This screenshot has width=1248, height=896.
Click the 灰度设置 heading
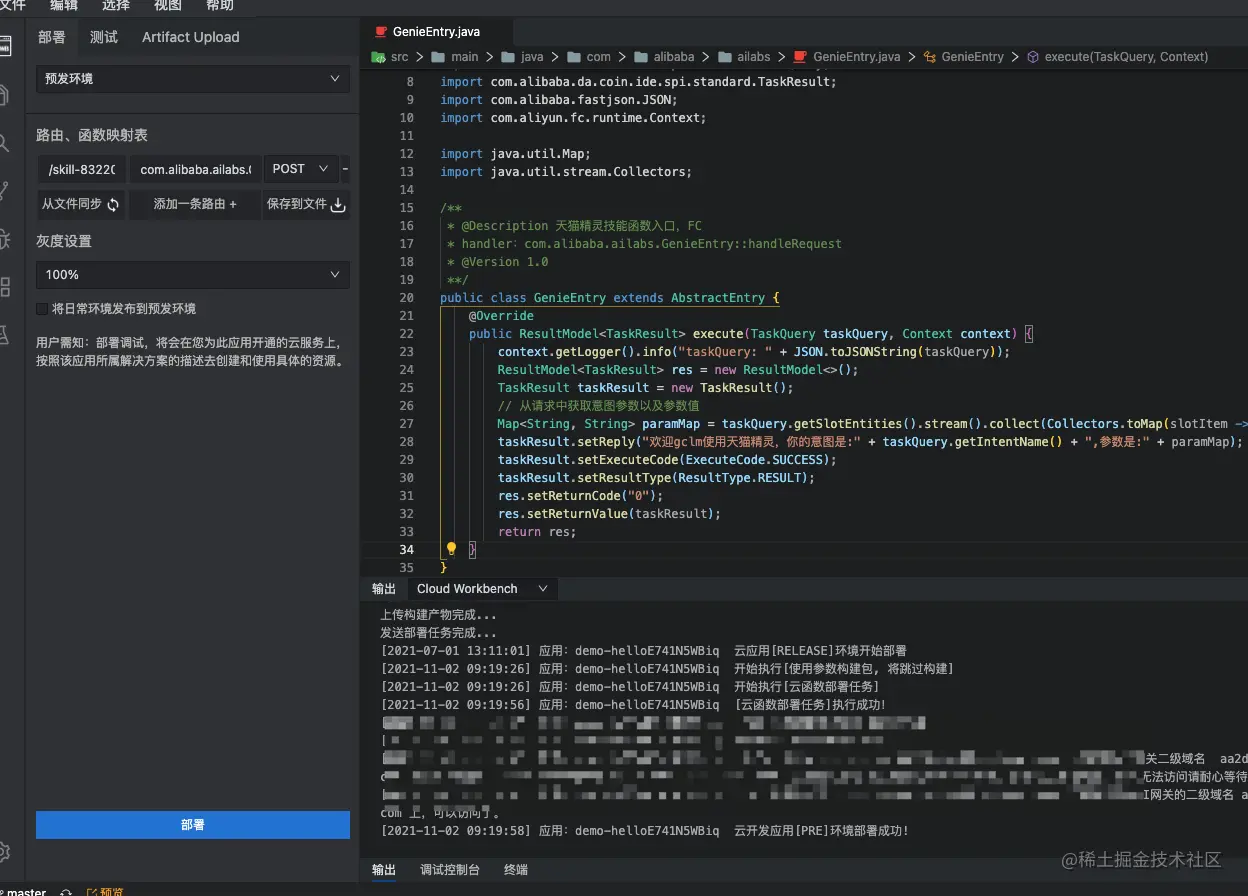(64, 241)
